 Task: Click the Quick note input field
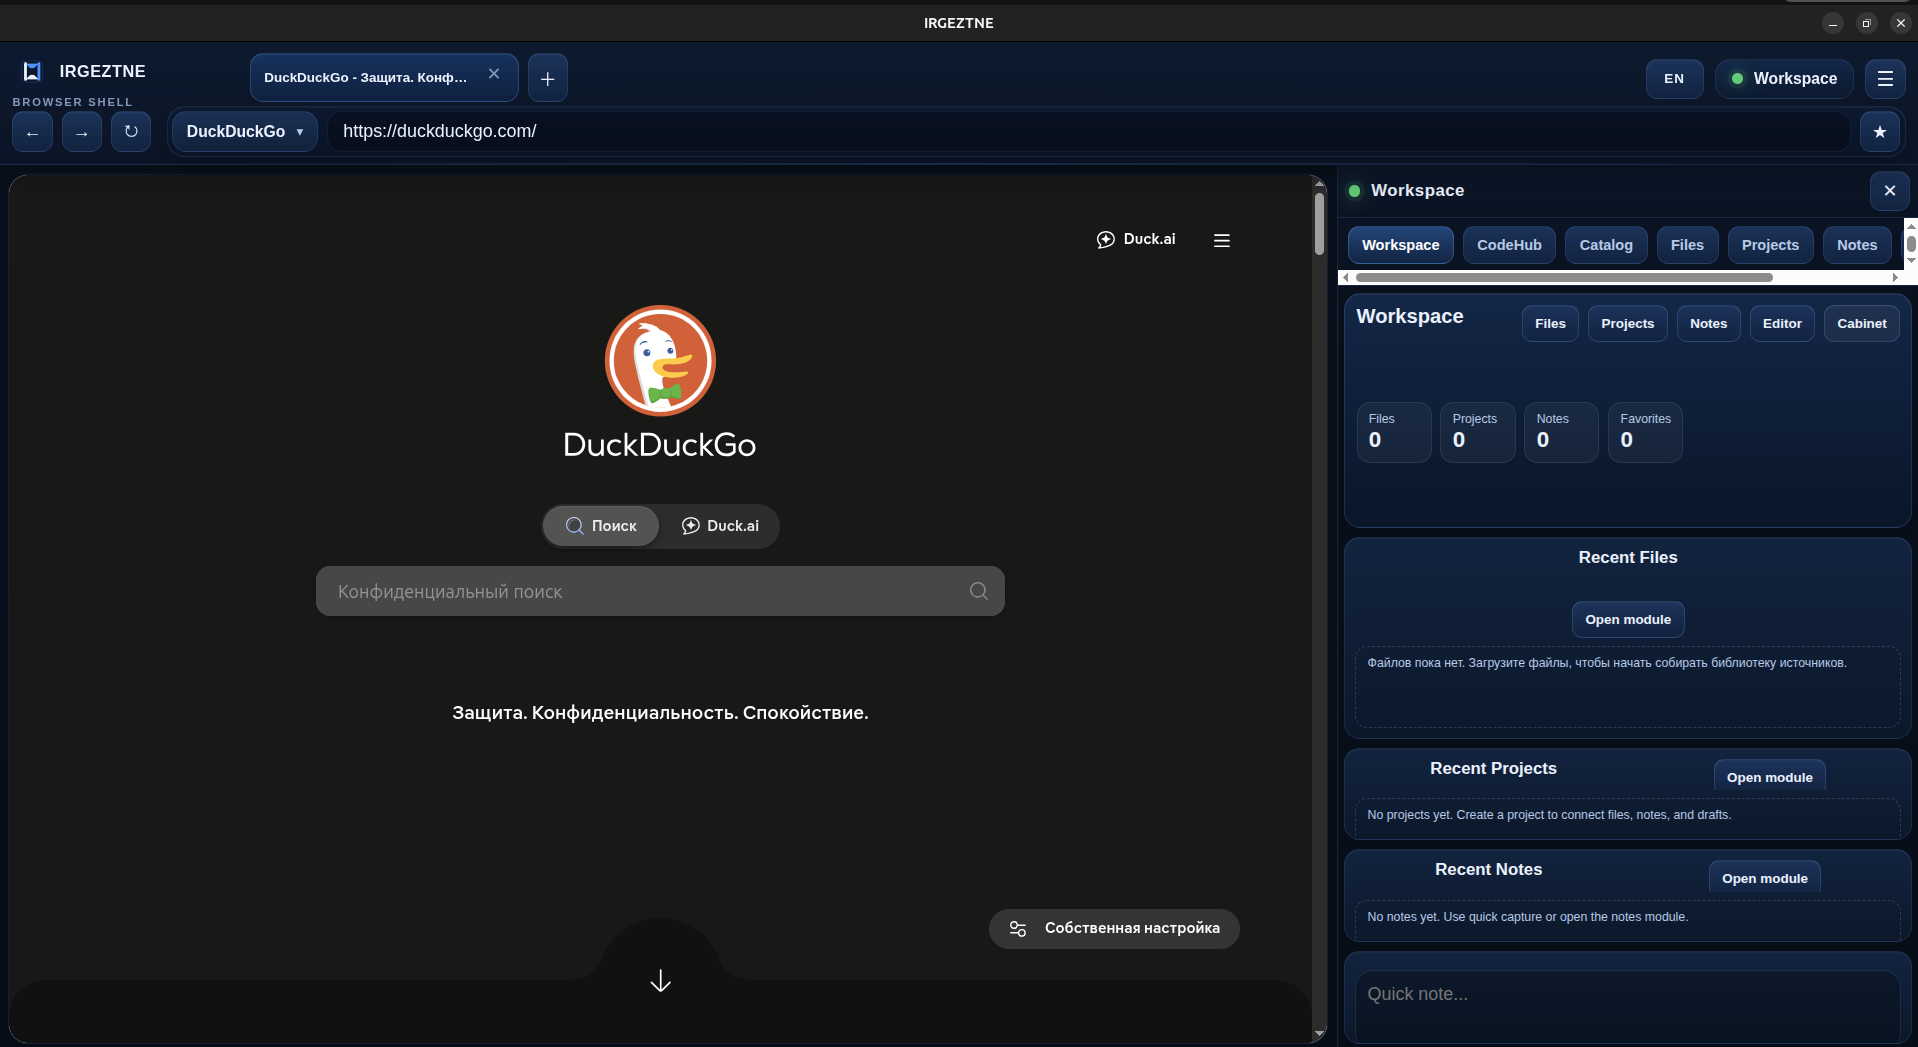point(1627,1006)
